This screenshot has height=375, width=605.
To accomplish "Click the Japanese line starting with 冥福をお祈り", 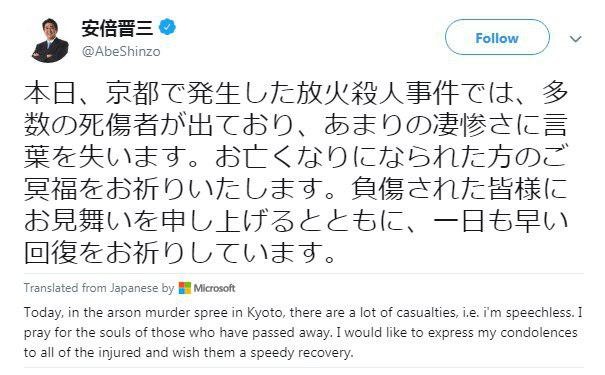I will coord(296,189).
